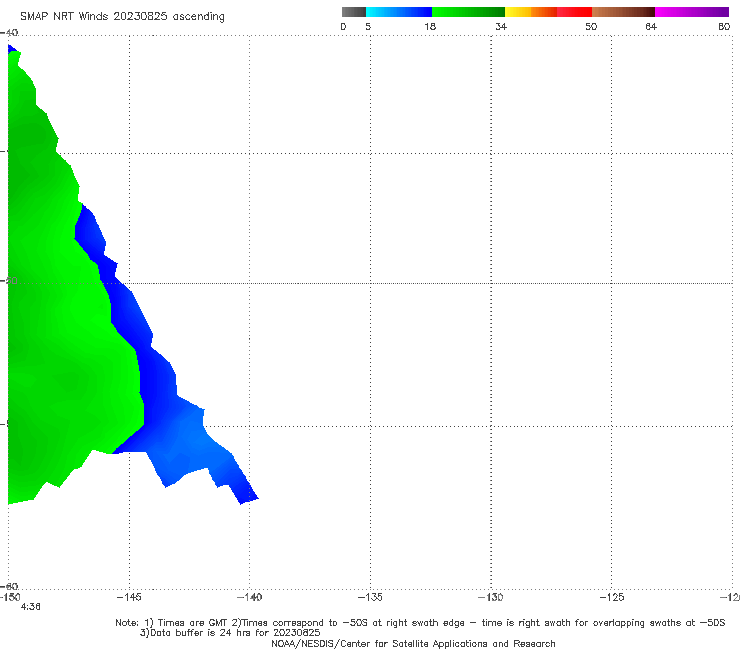Click the "-135" longitude axis label
Screen dimensions: 740x650
[x=370, y=597]
